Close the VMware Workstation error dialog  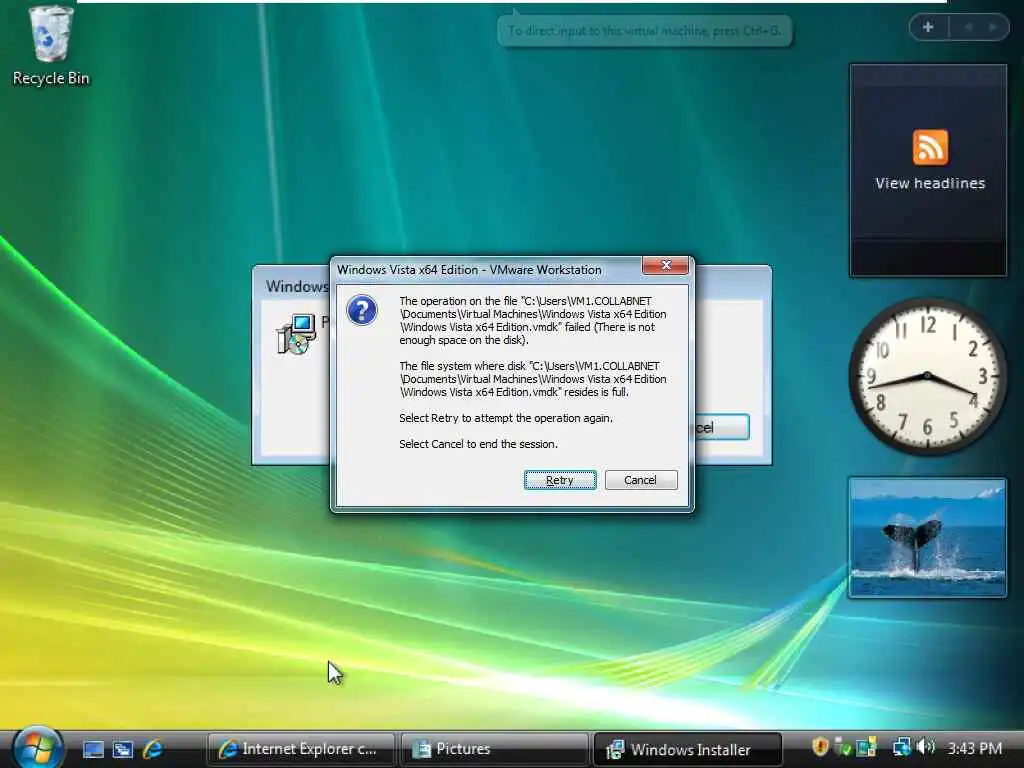(x=665, y=265)
